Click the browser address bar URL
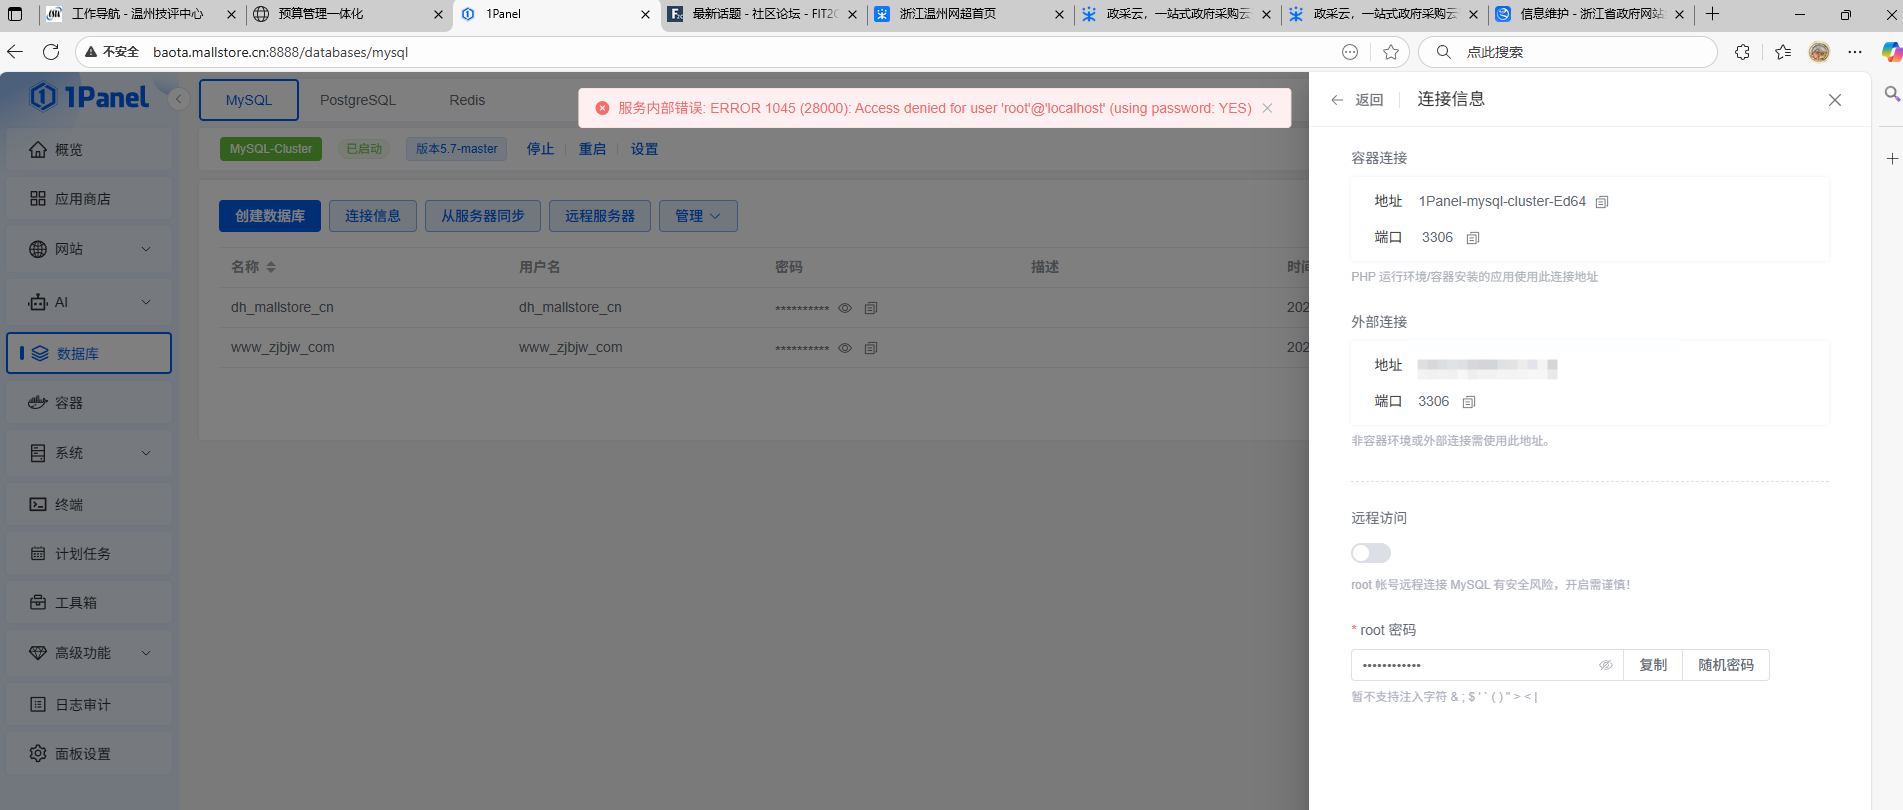The image size is (1903, 810). click(x=280, y=52)
